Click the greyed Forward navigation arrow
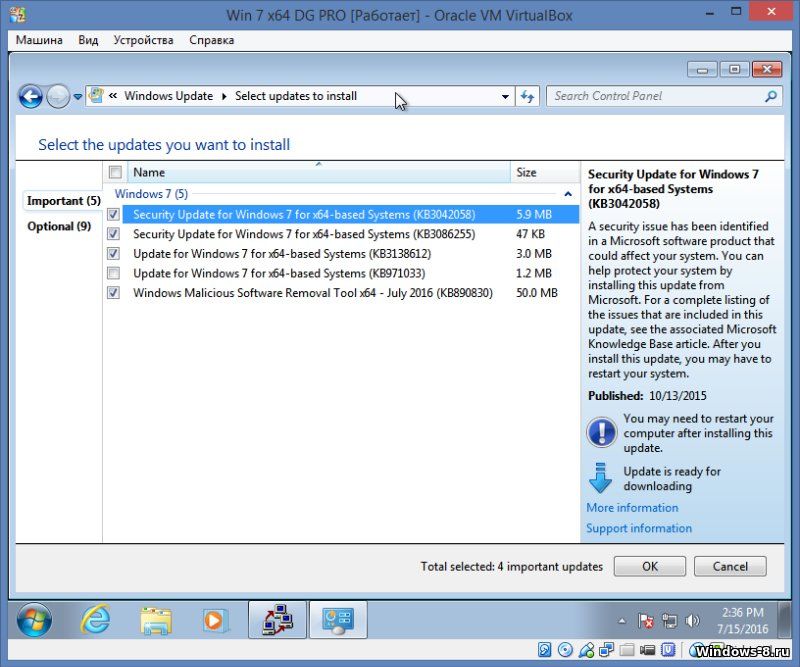Viewport: 800px width, 667px height. (x=58, y=96)
